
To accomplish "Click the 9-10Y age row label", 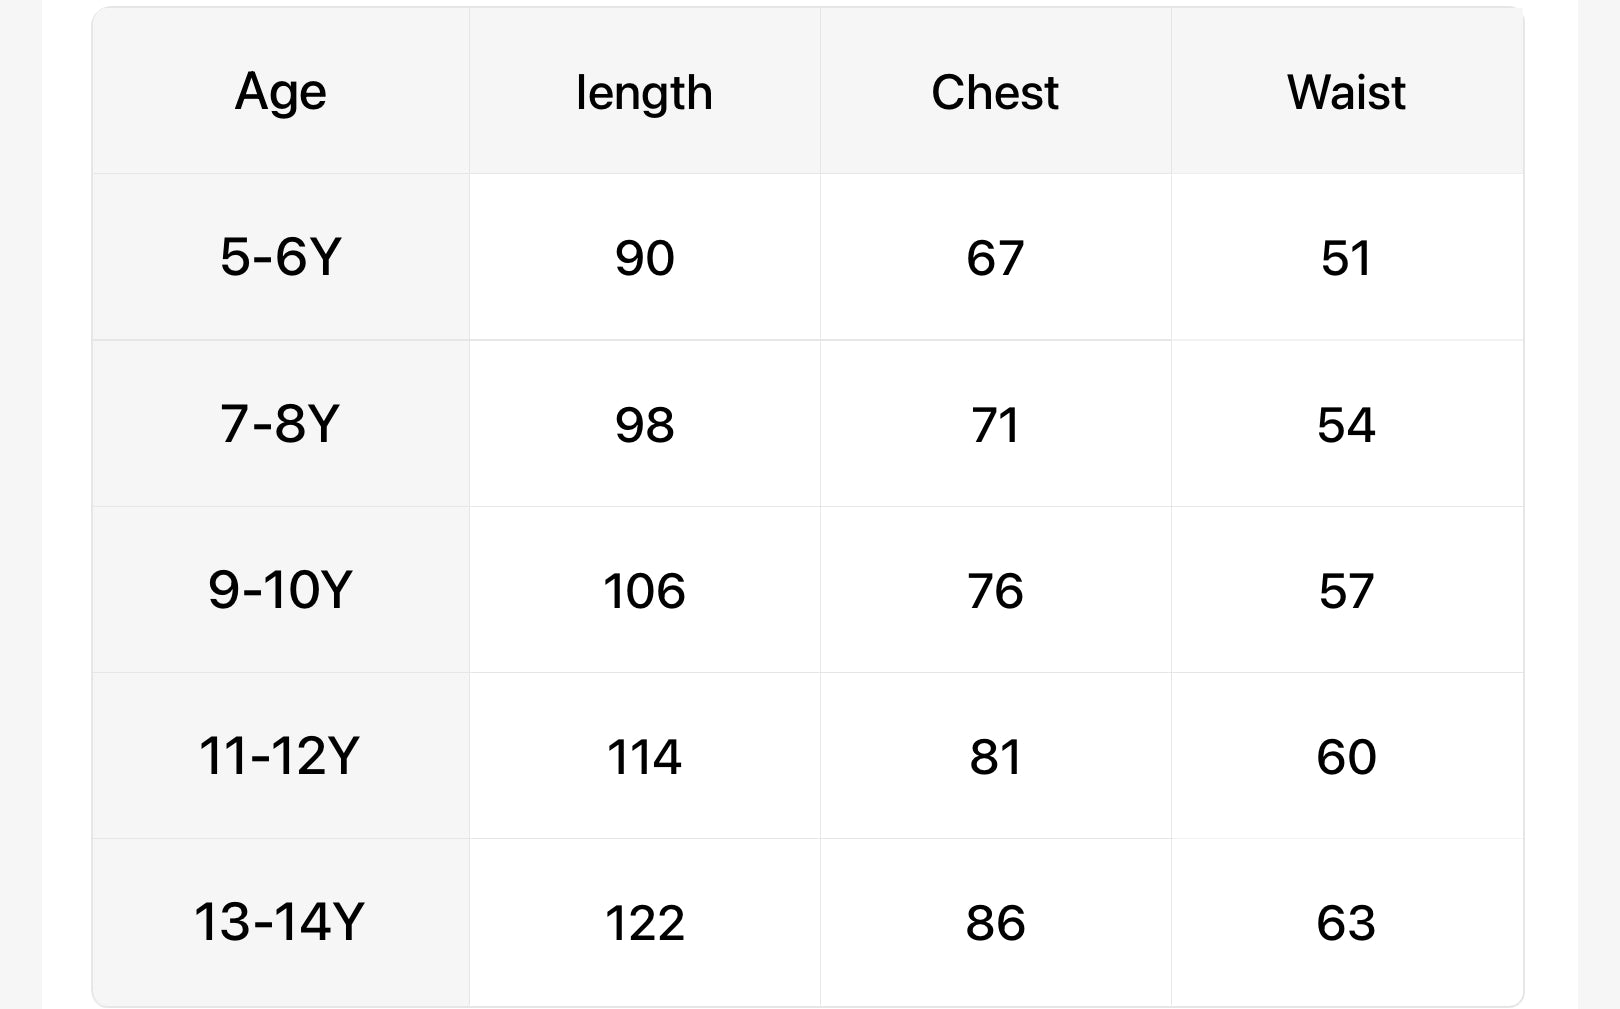I will click(x=280, y=590).
